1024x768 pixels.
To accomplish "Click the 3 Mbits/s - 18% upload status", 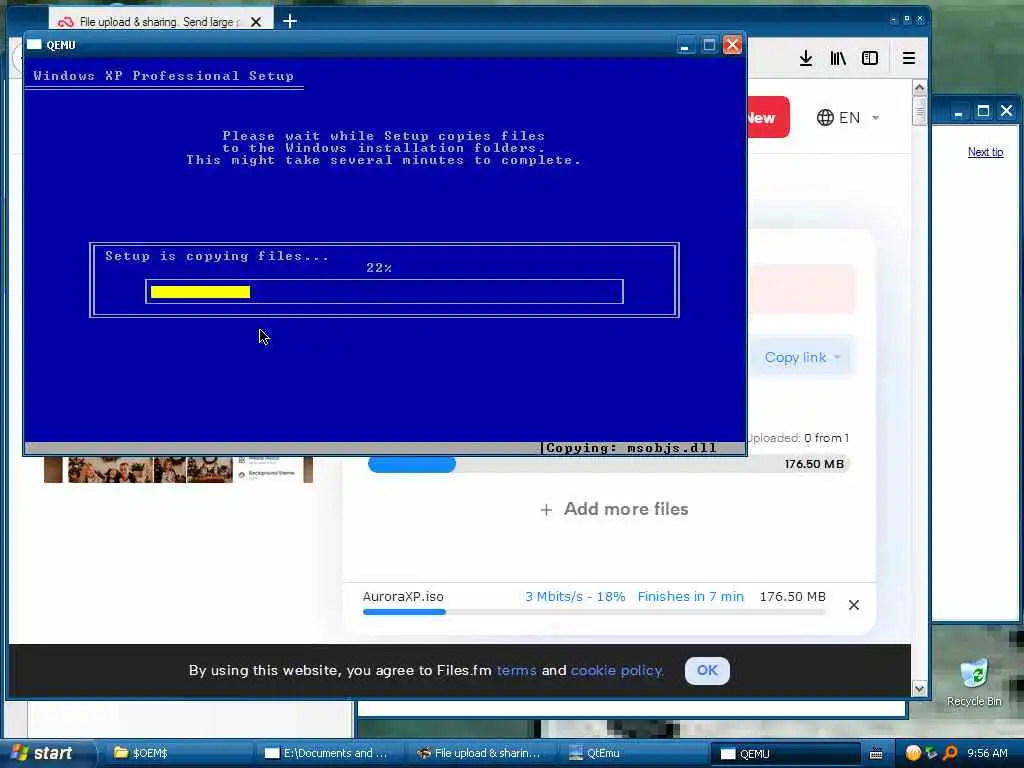I will coord(575,596).
